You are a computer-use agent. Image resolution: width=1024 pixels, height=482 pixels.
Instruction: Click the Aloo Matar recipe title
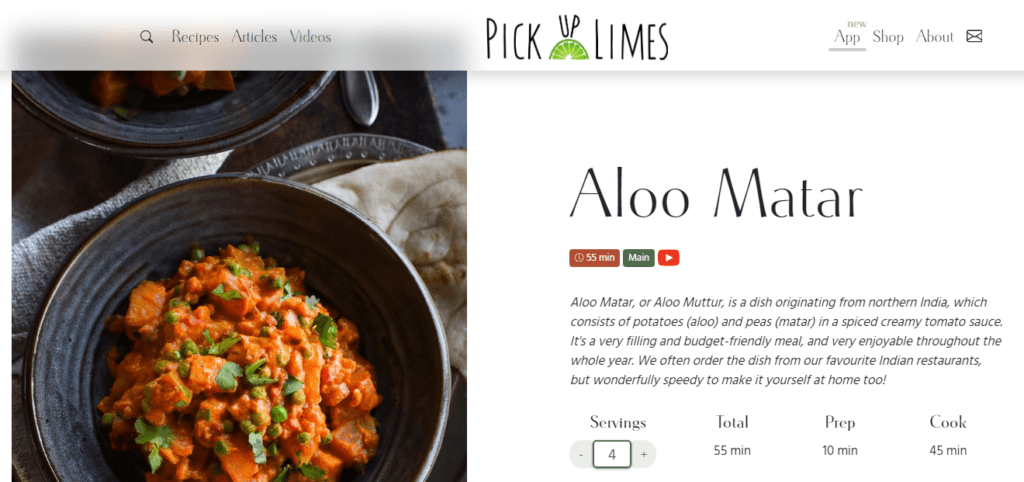pos(716,192)
